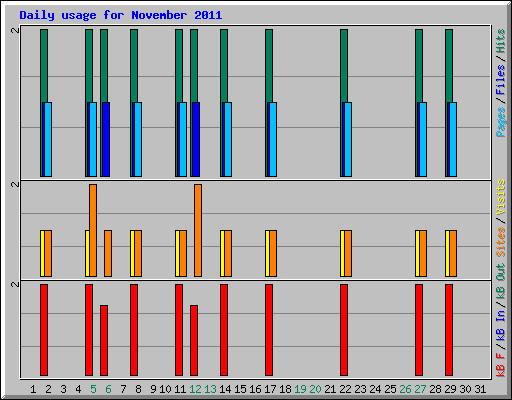Click day label "18" on the axis
This screenshot has height=400, width=512.
point(285,389)
